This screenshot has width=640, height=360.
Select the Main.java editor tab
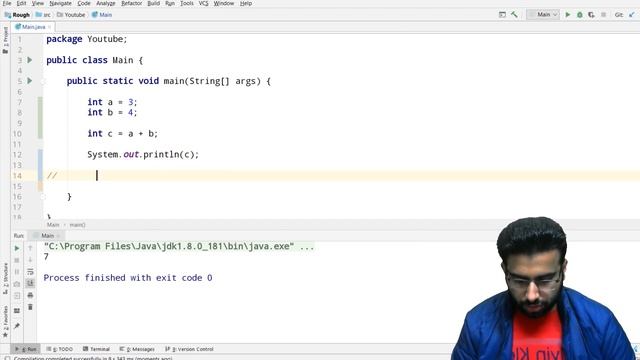(33, 27)
